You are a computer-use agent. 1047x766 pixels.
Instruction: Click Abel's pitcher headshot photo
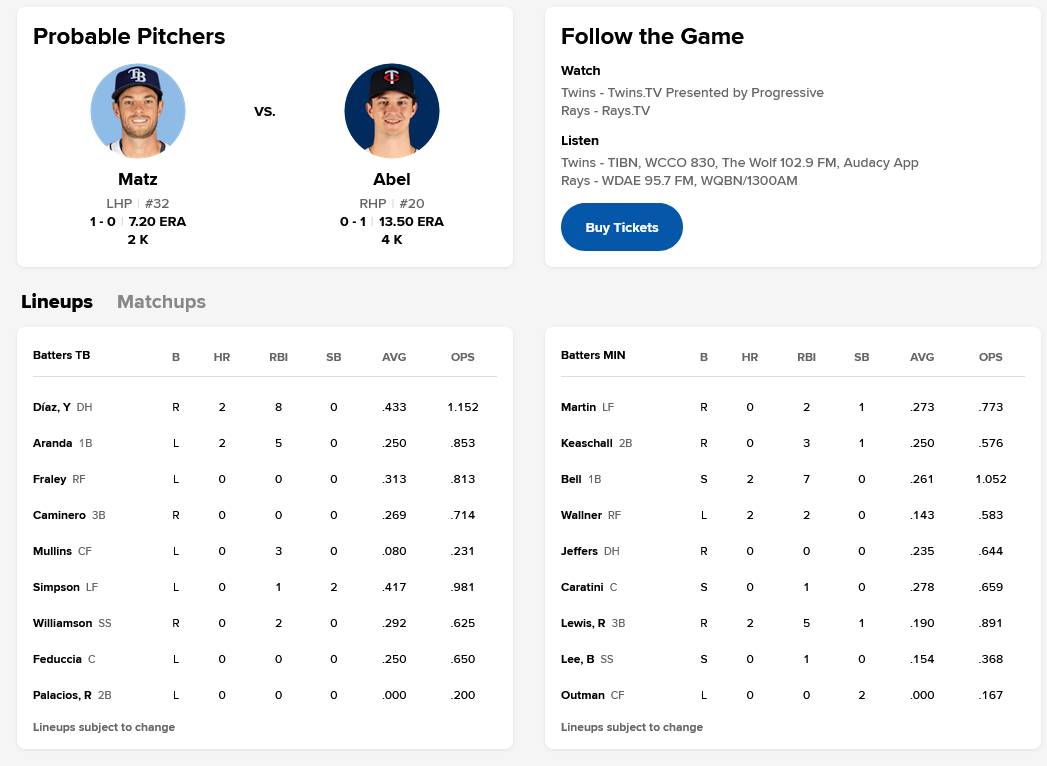click(x=391, y=111)
